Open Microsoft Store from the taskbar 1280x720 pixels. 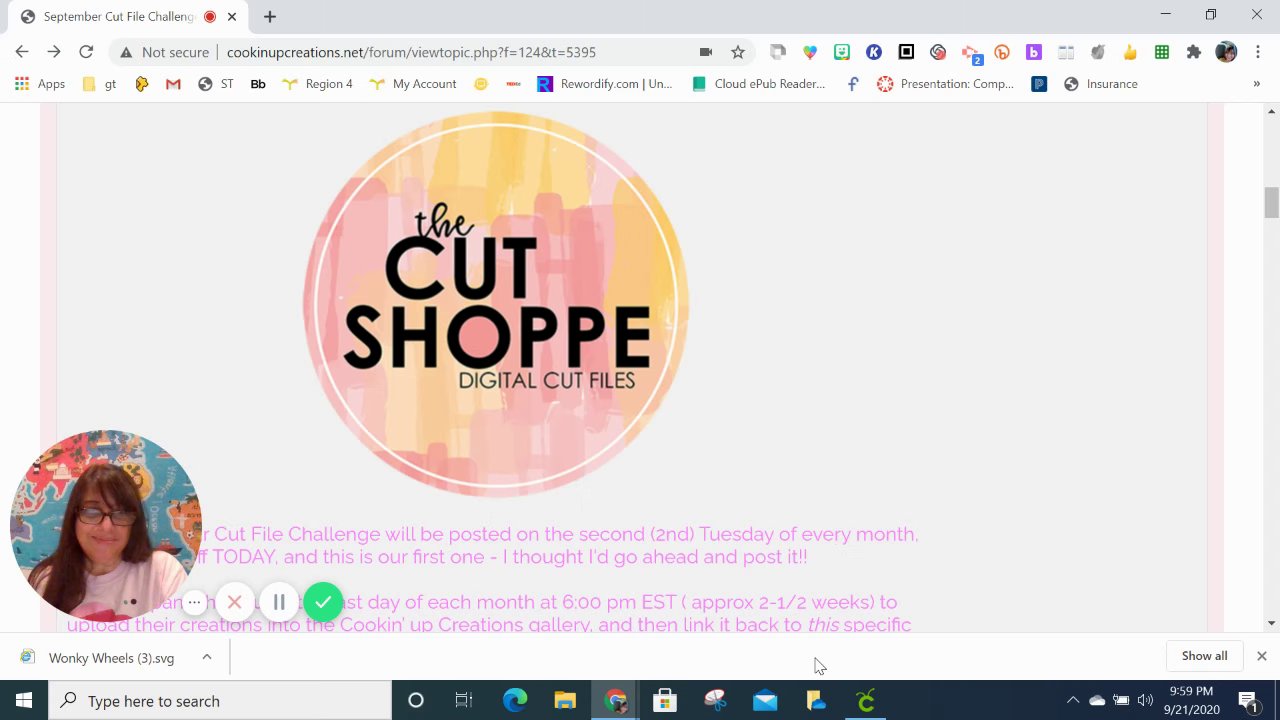pos(665,700)
